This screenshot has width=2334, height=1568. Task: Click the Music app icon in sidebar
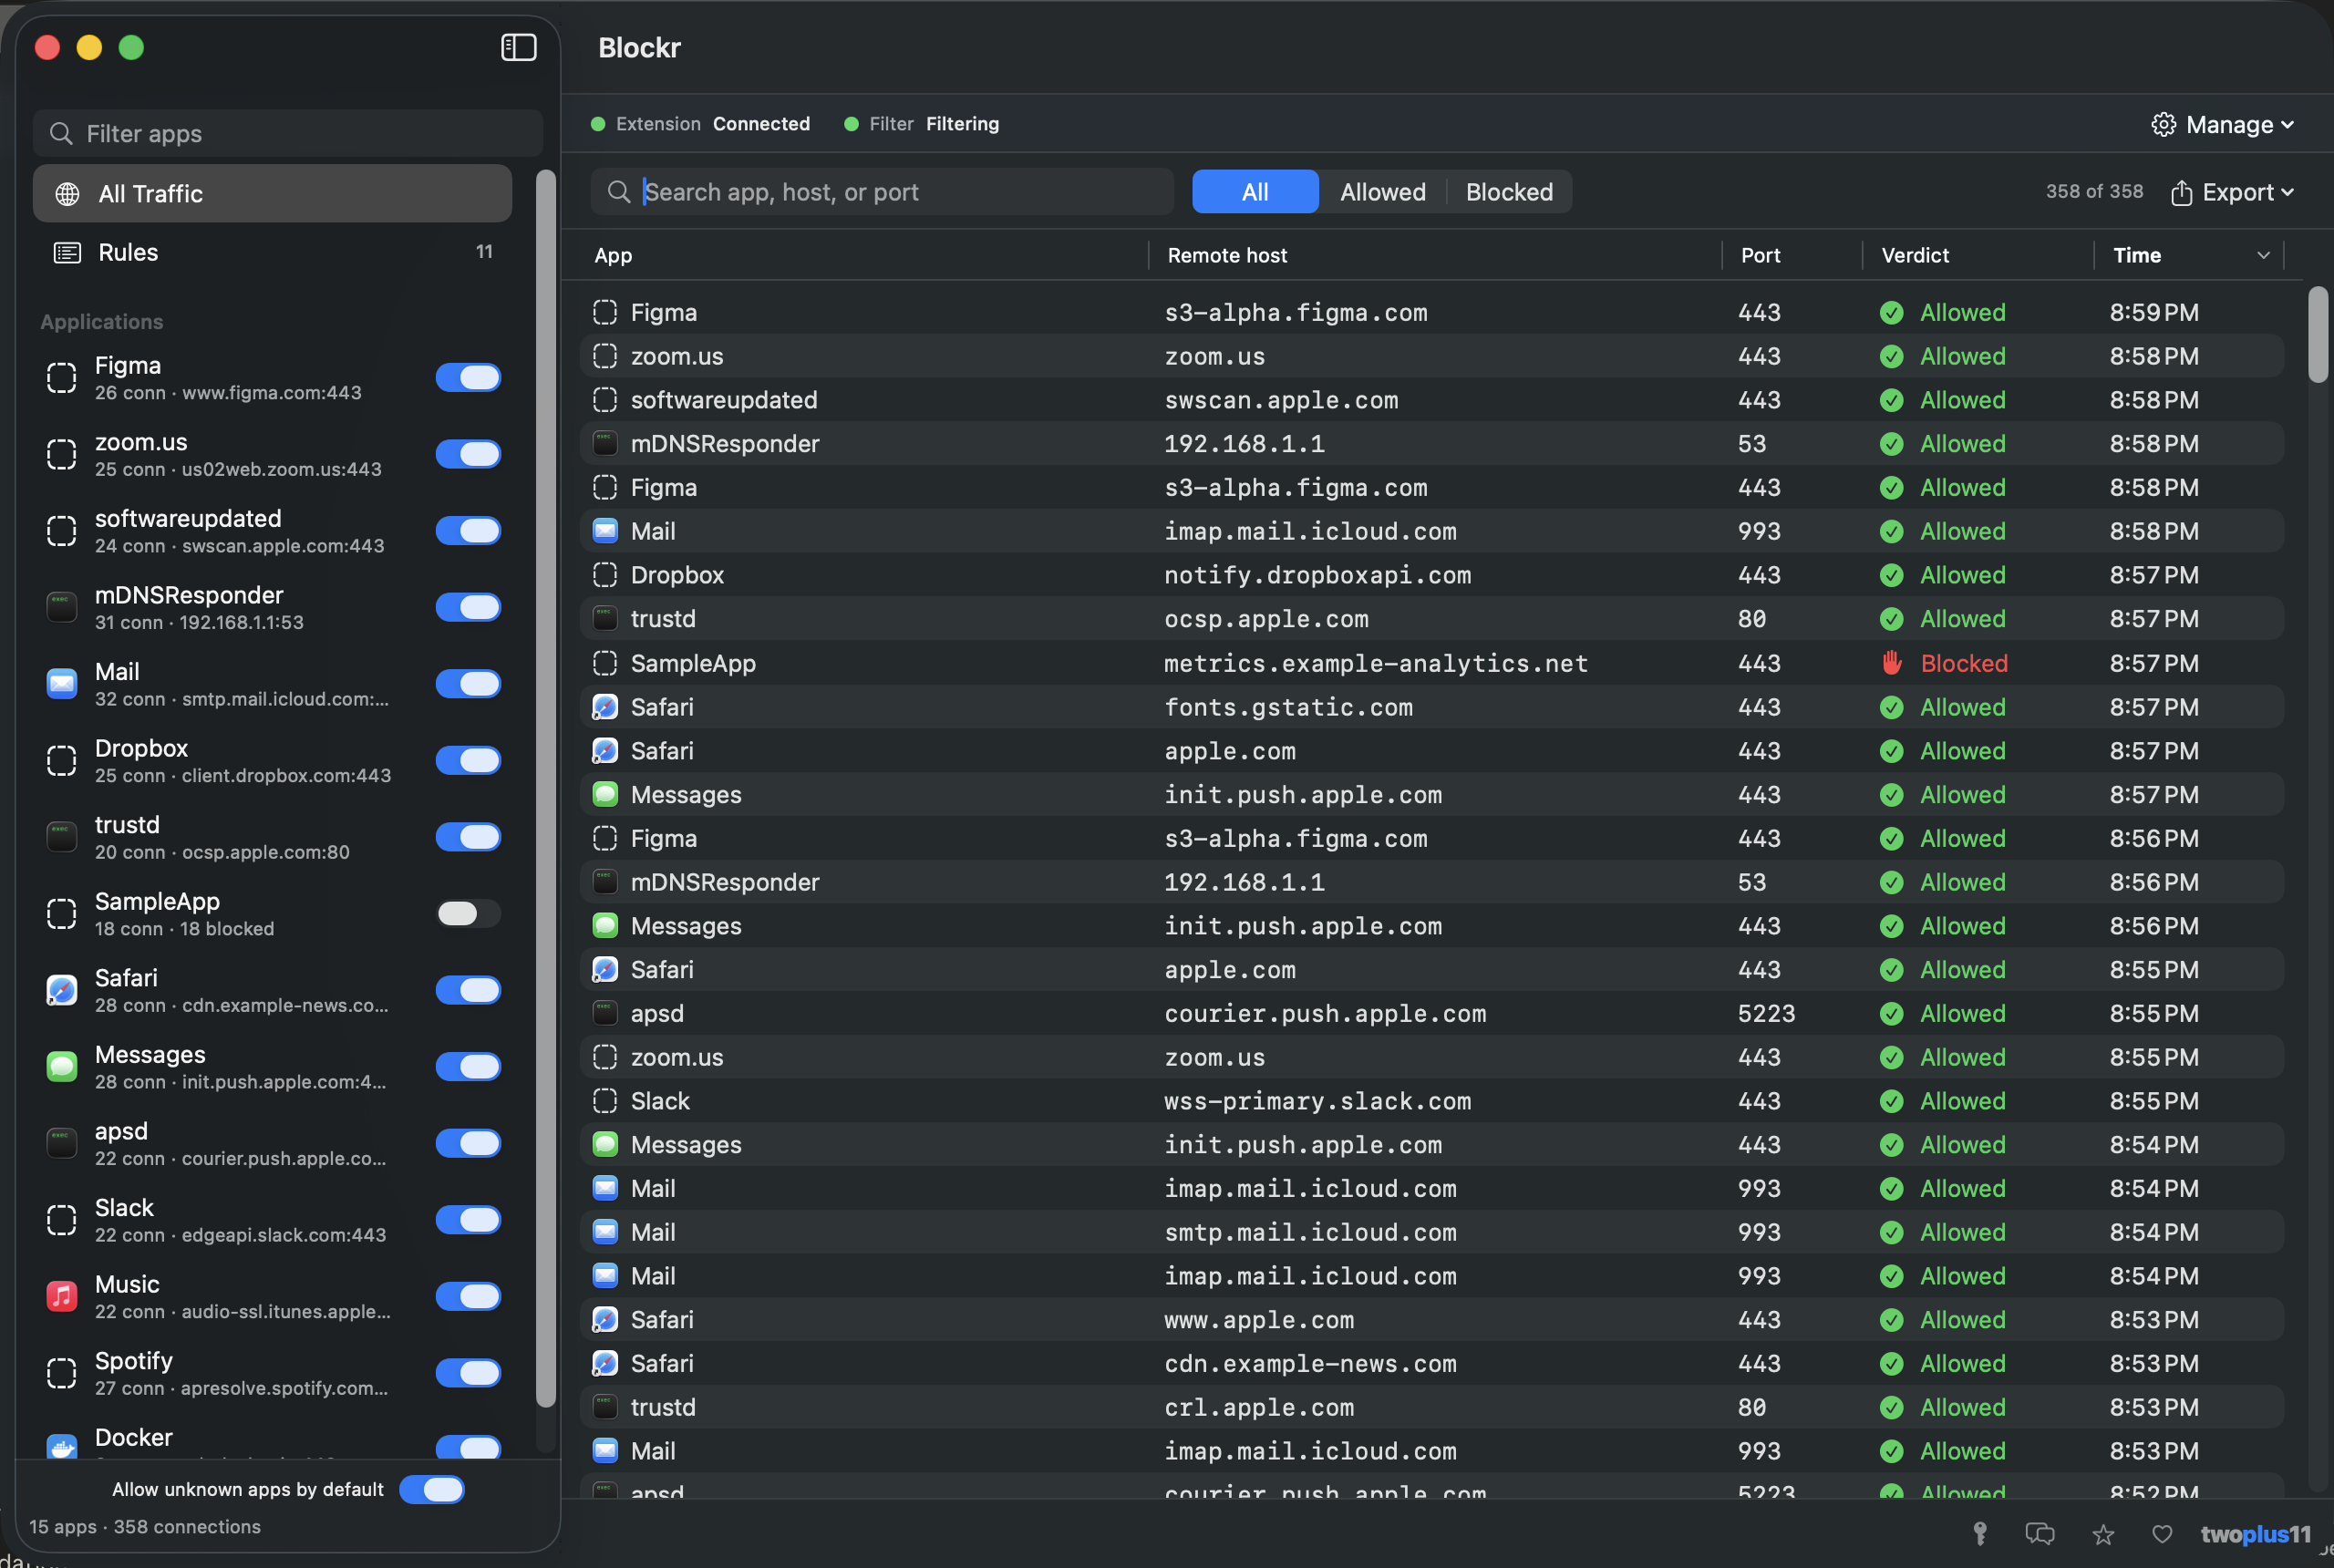click(62, 1297)
